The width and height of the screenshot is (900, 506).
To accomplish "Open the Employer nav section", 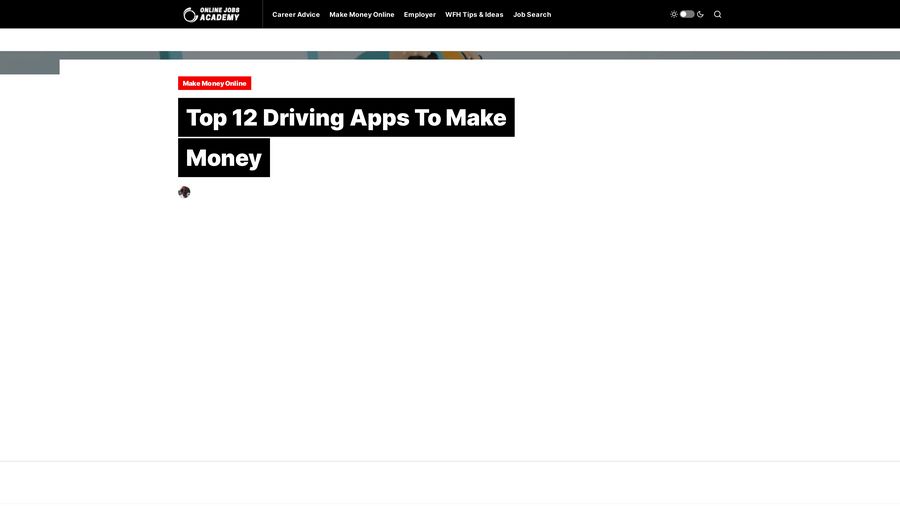I will point(420,15).
